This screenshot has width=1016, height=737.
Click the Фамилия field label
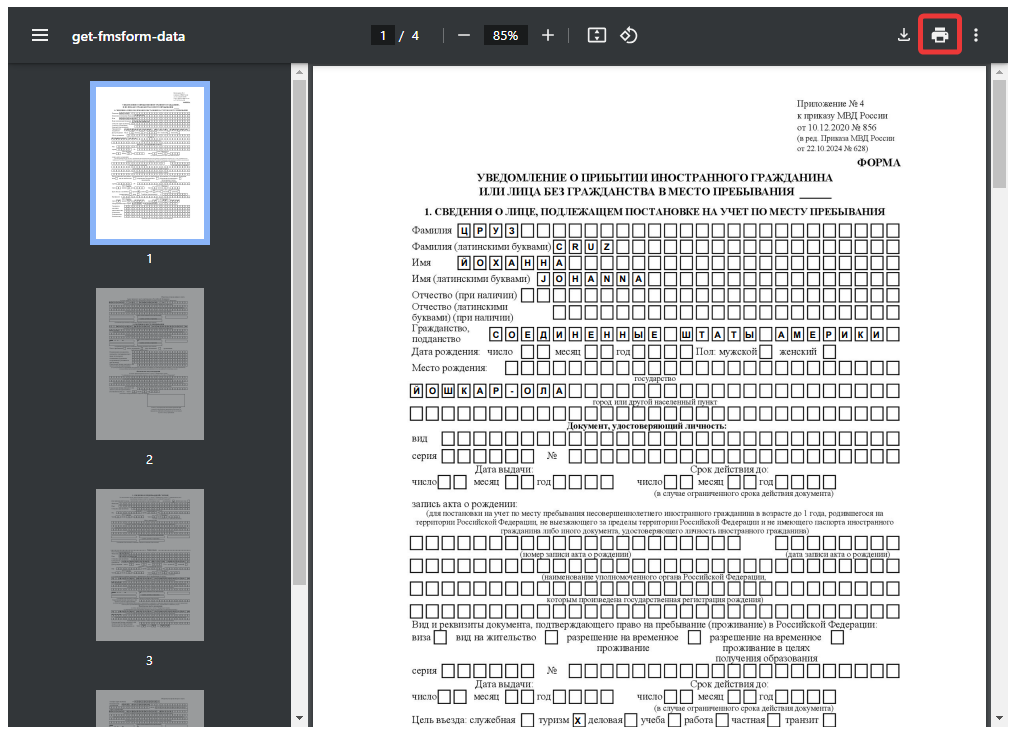(x=432, y=230)
